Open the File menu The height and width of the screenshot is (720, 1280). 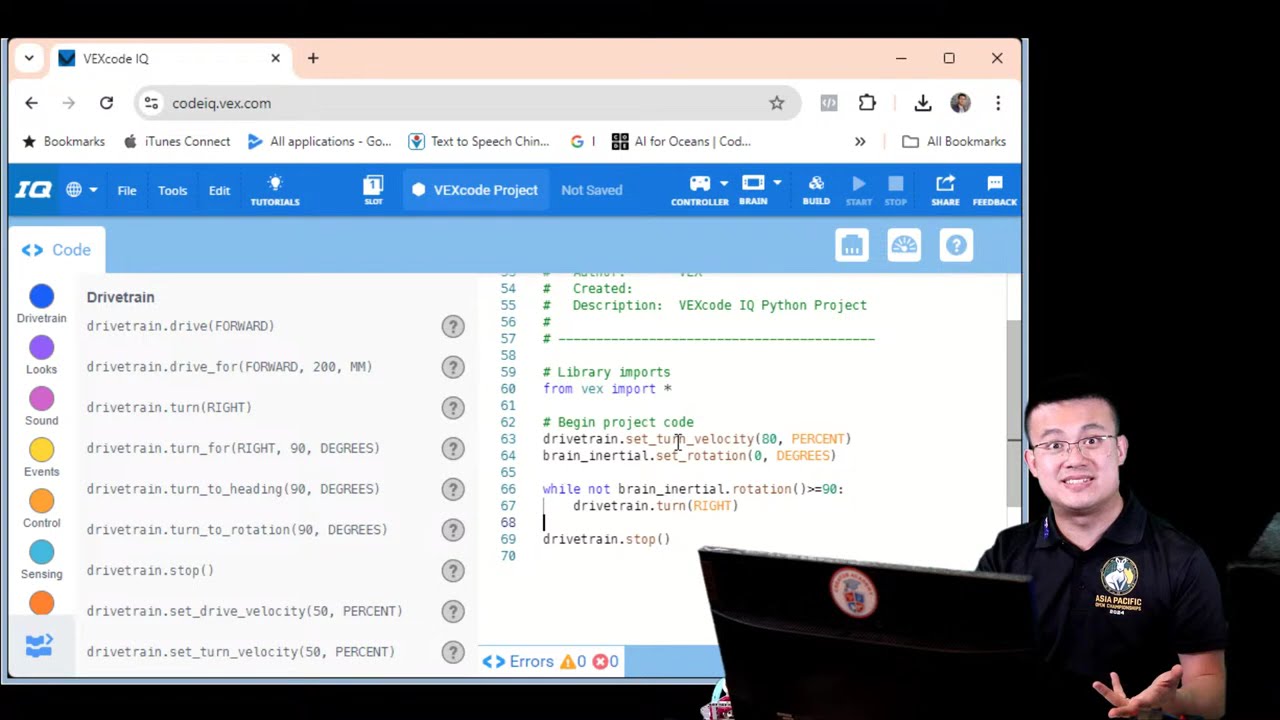coord(127,190)
